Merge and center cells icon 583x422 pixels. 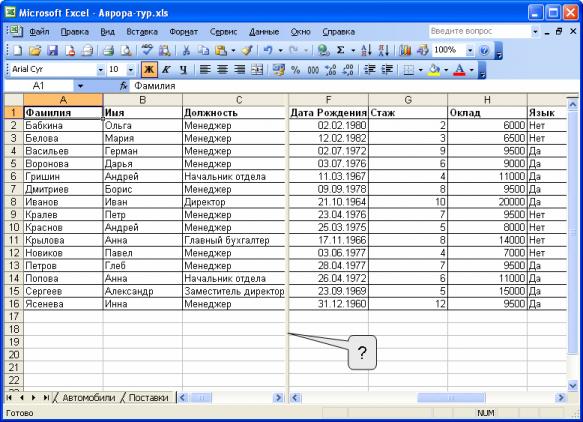(x=257, y=70)
